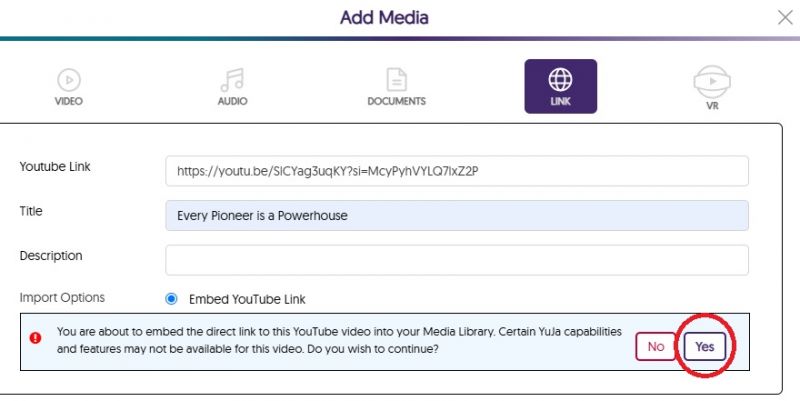800x401 pixels.
Task: Open the AUDIO tab label
Action: point(232,102)
